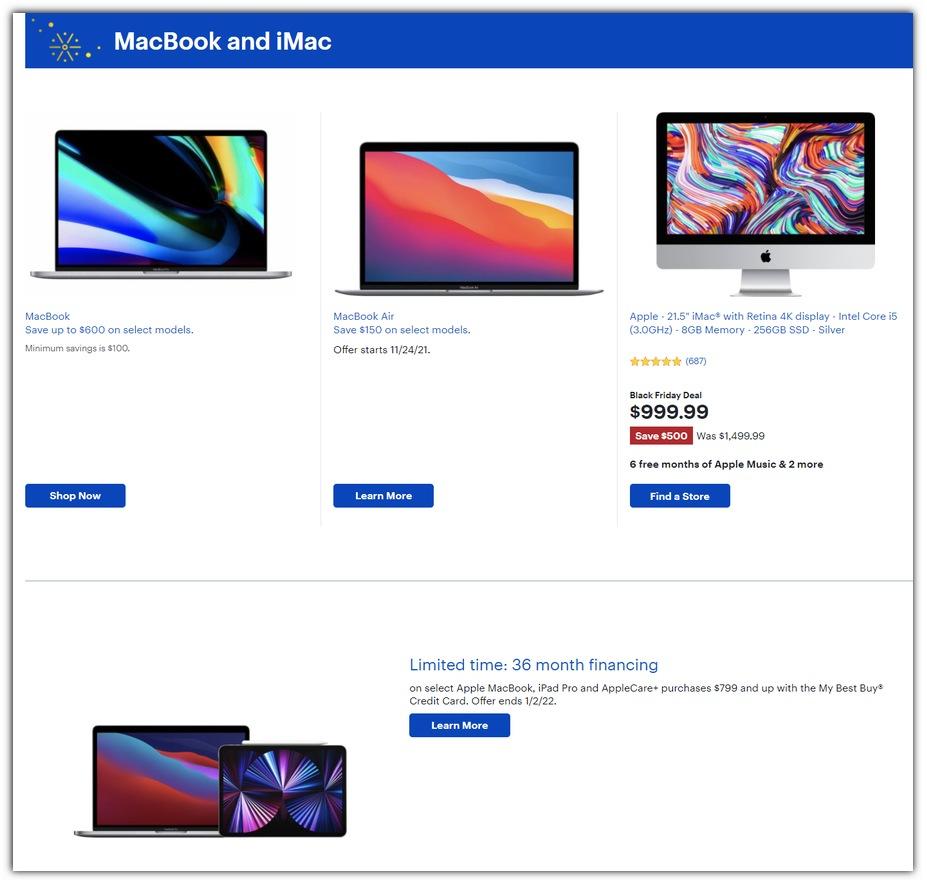This screenshot has width=927, height=885.
Task: Click the MacBook Air laptop image
Action: coord(469,218)
